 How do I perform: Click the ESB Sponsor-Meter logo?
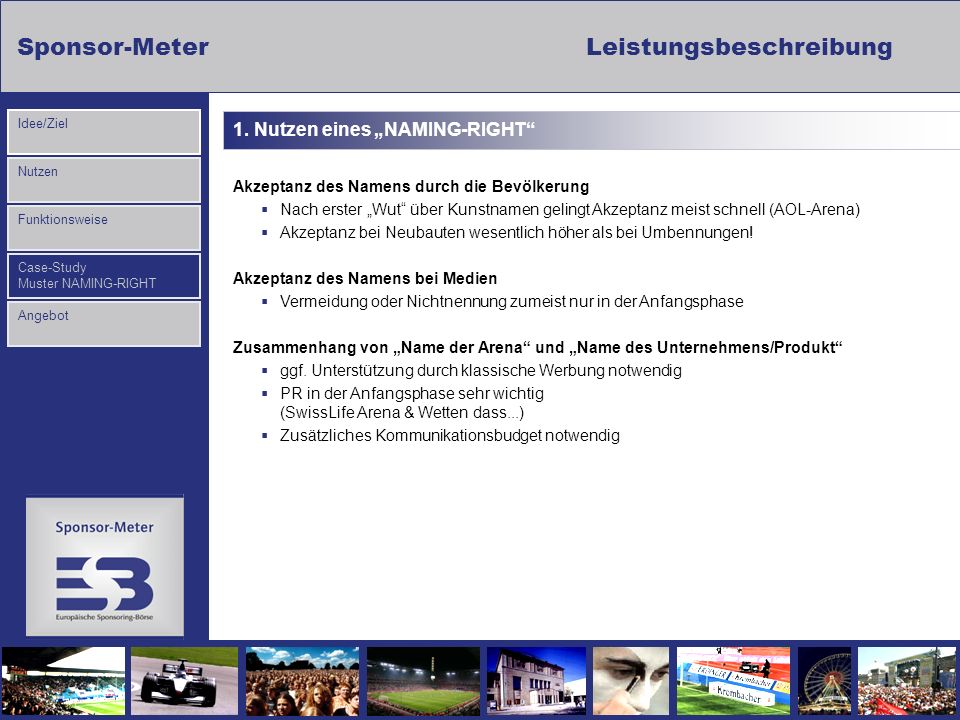tap(105, 566)
